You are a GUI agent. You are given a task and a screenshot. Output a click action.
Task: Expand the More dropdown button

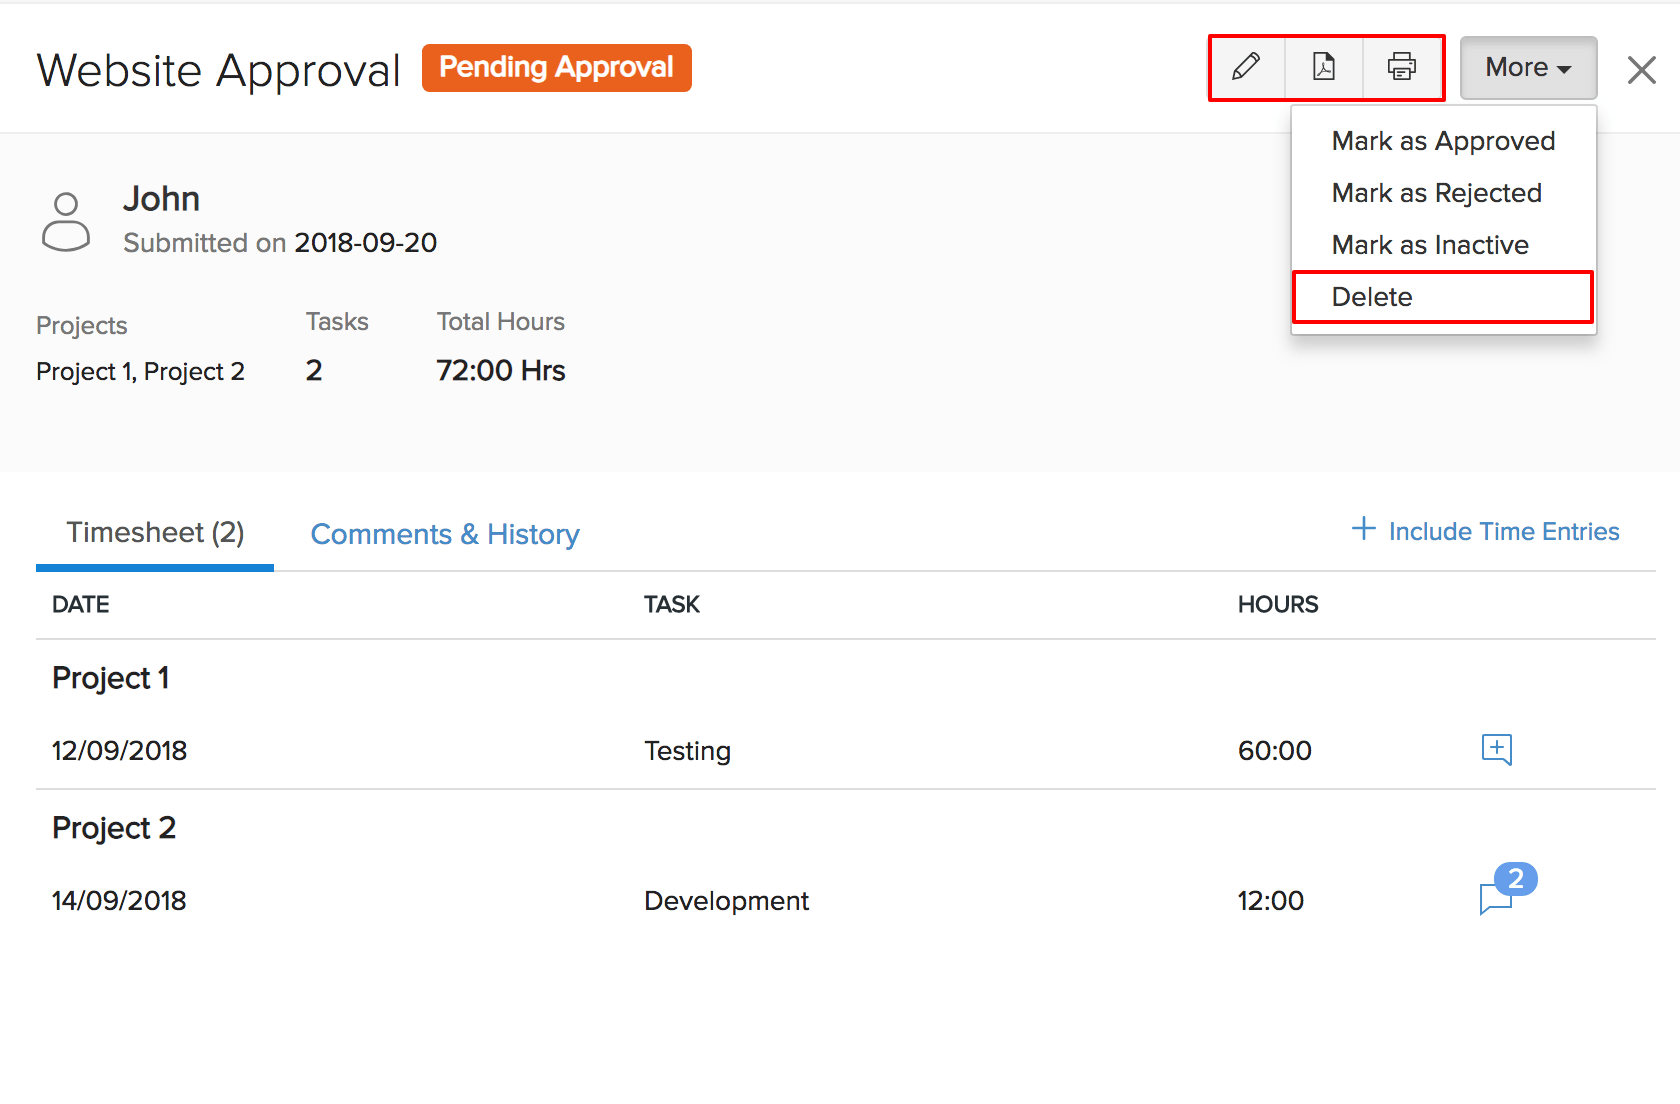[1527, 68]
